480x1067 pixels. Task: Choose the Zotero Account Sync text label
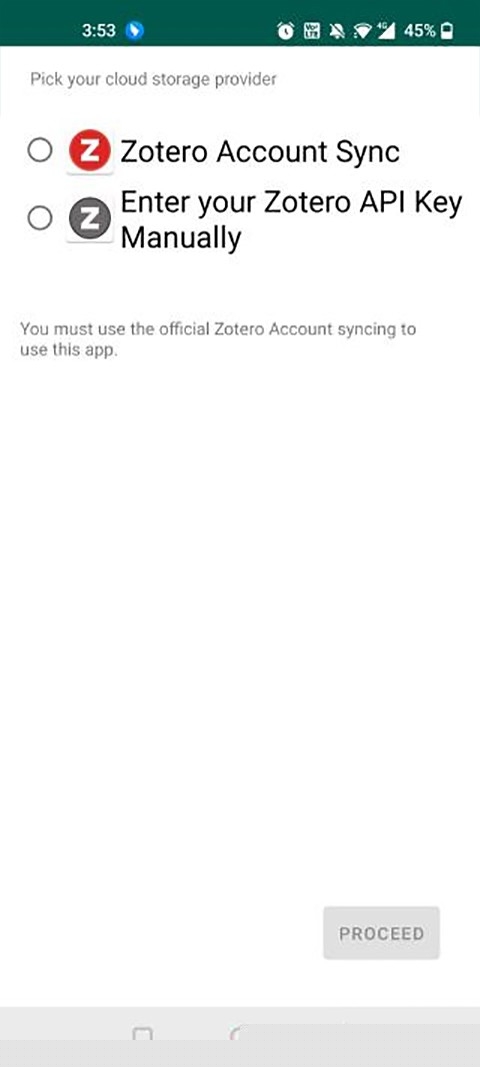pyautogui.click(x=259, y=151)
